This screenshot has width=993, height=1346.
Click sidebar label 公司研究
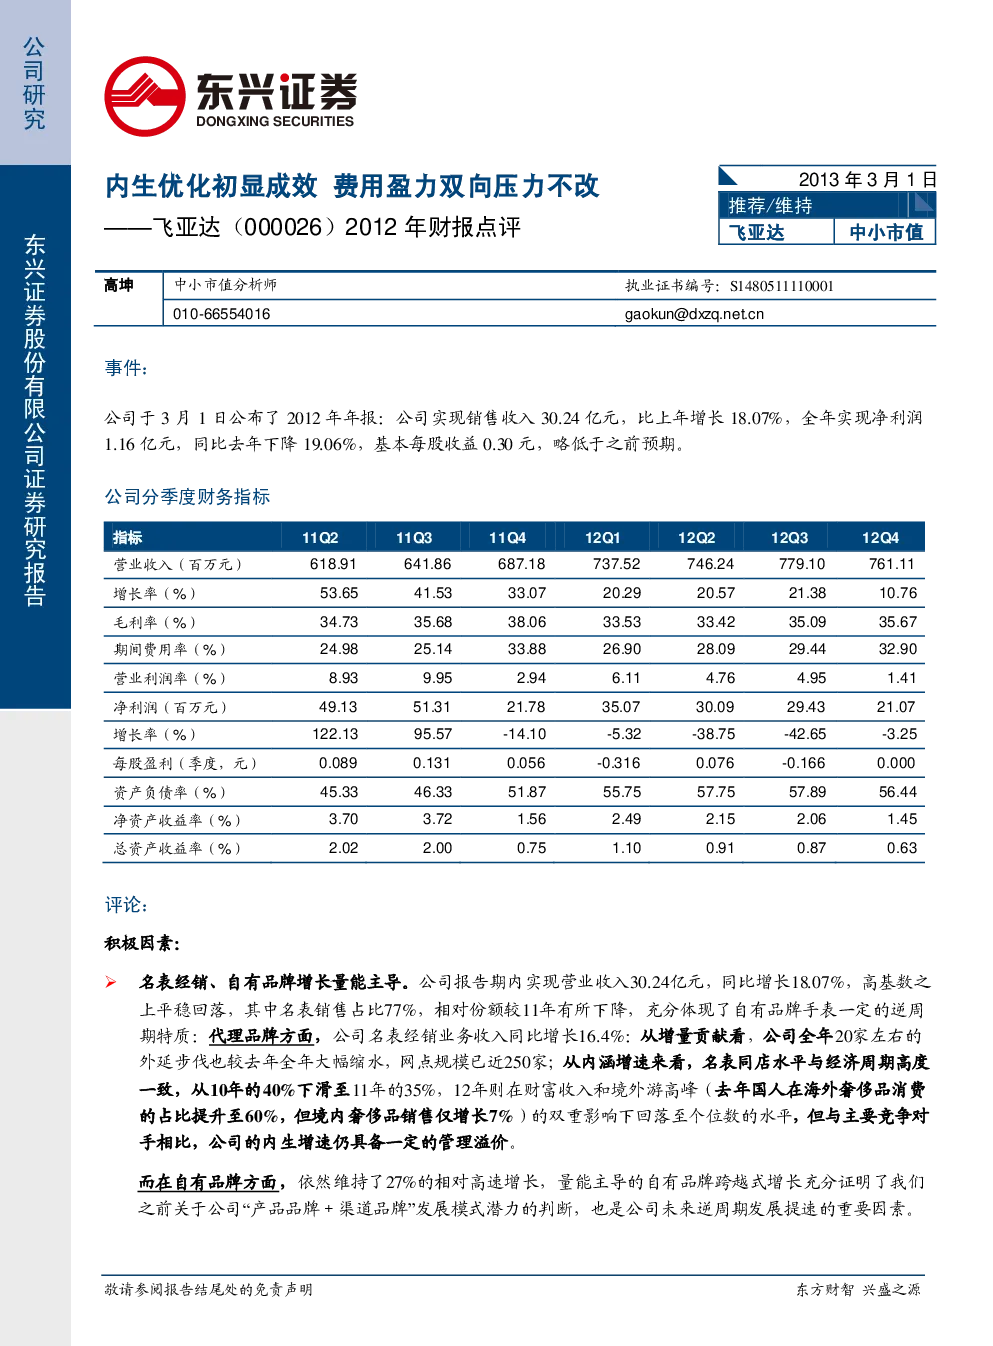[34, 84]
